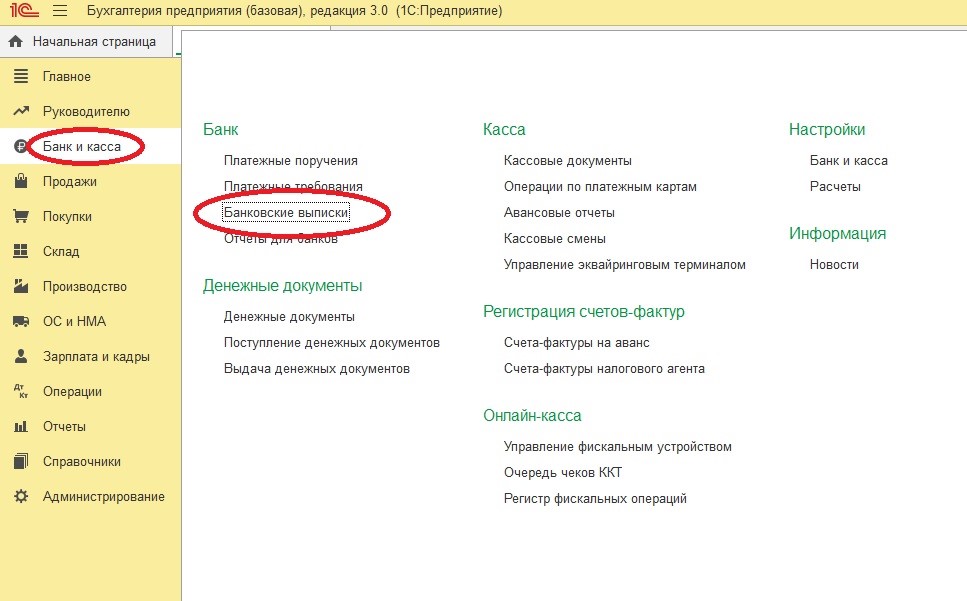Image resolution: width=967 pixels, height=601 pixels.
Task: Open Очередь чеков ККТ link
Action: click(x=563, y=473)
